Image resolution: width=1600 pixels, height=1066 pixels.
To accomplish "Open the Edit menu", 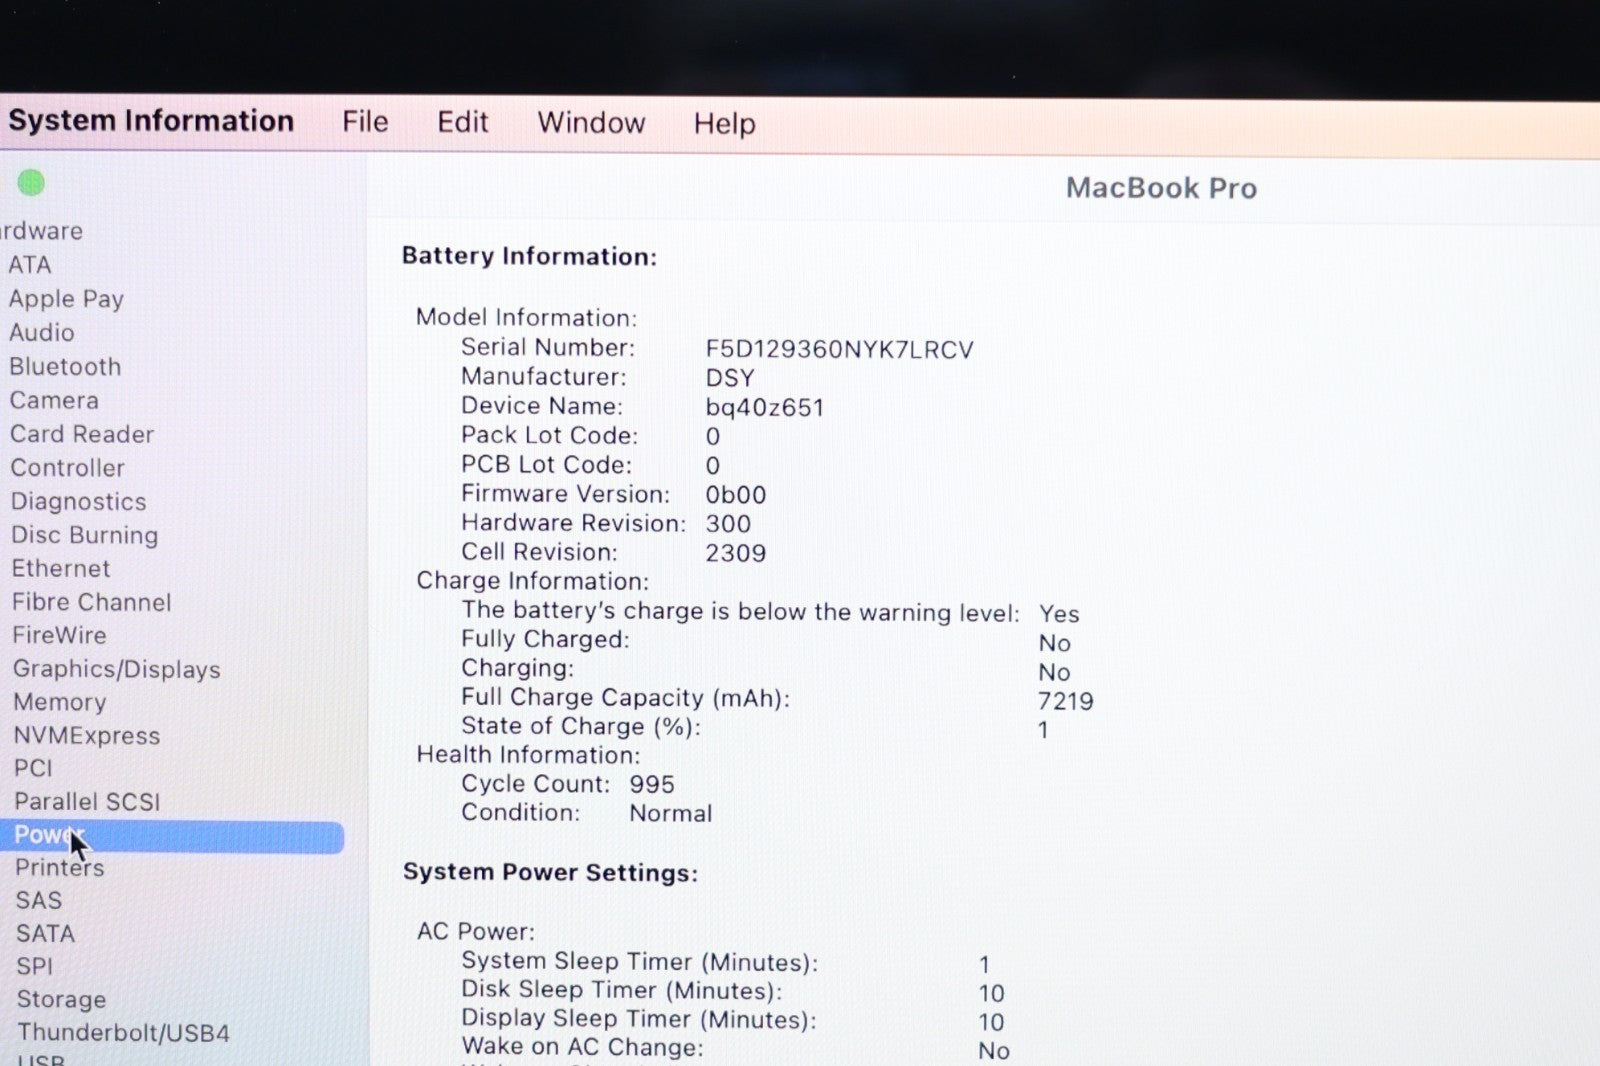I will 462,122.
